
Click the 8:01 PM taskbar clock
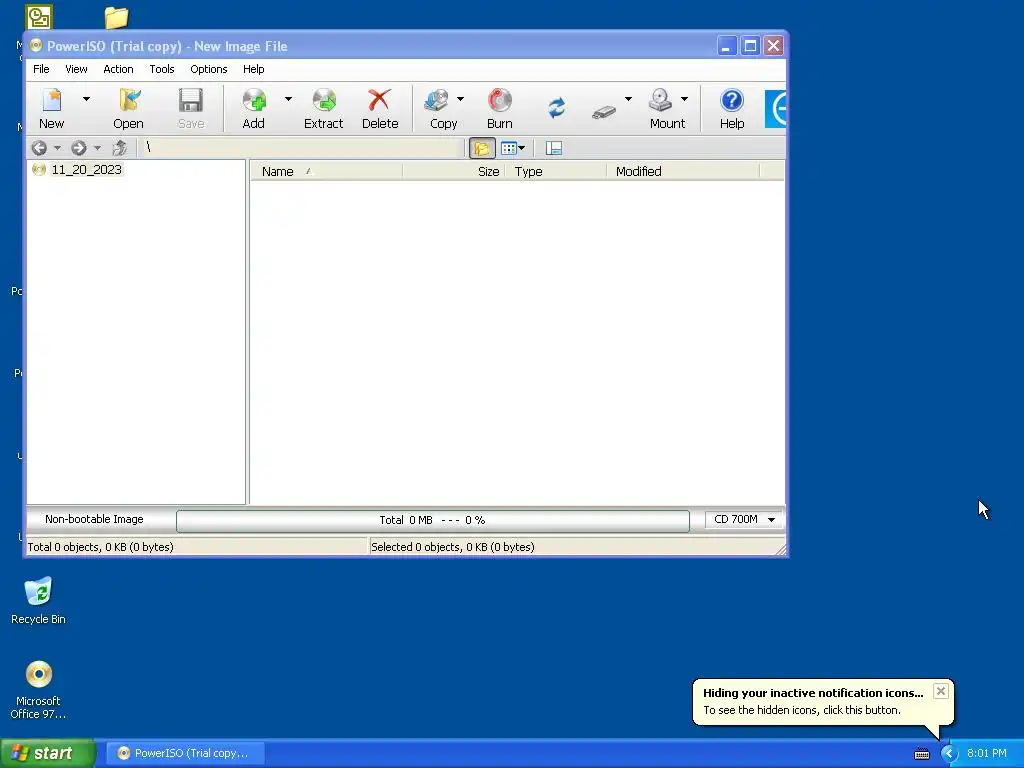click(987, 753)
